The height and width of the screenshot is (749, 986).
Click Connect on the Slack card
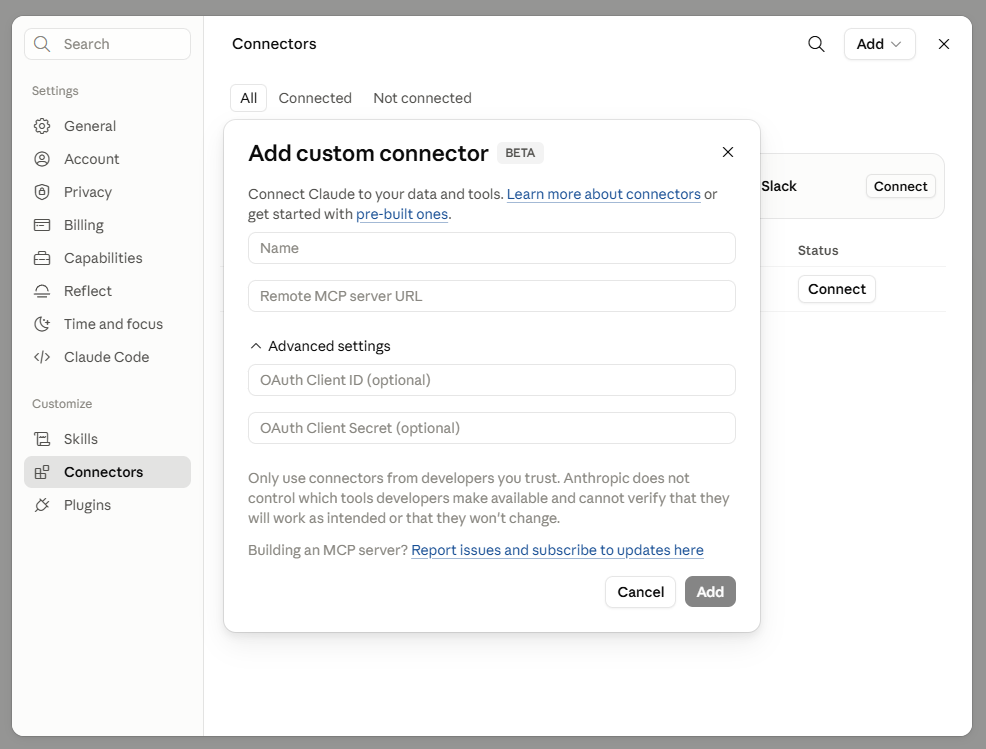point(900,186)
